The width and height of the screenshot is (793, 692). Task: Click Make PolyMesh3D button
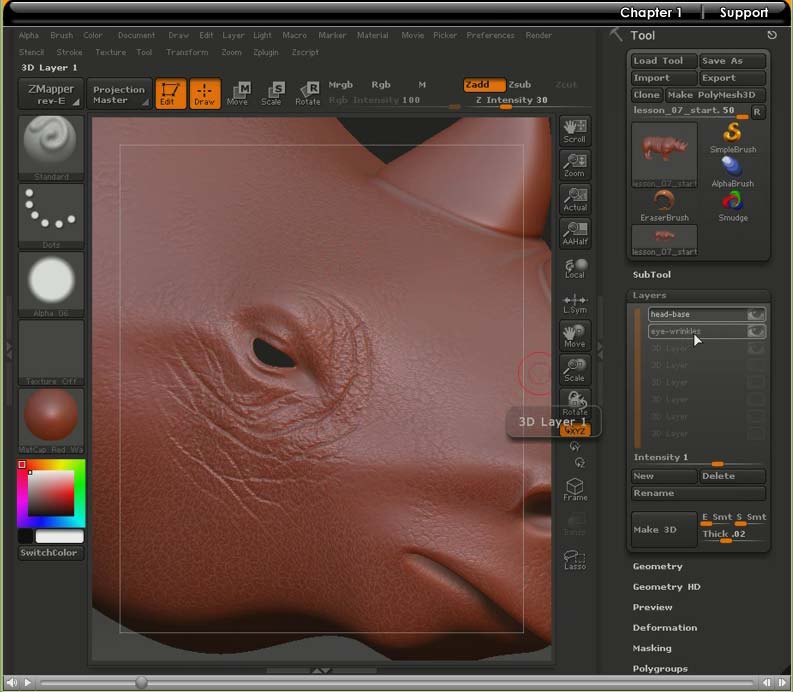pos(715,95)
